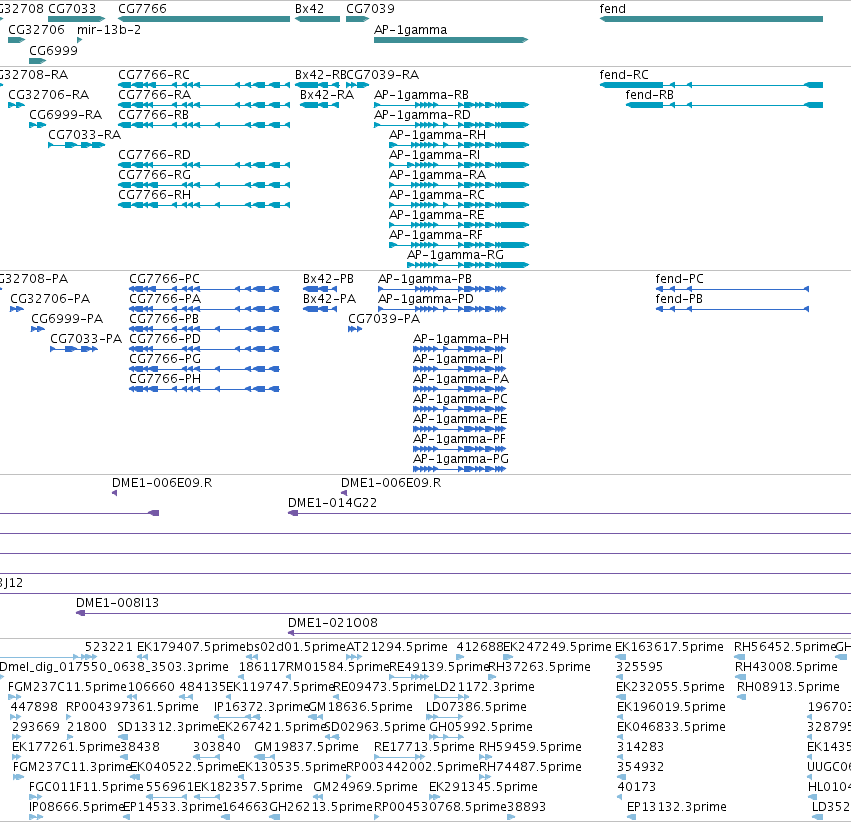The width and height of the screenshot is (851, 822).
Task: Select protein Bx42-PA label
Action: (x=329, y=299)
